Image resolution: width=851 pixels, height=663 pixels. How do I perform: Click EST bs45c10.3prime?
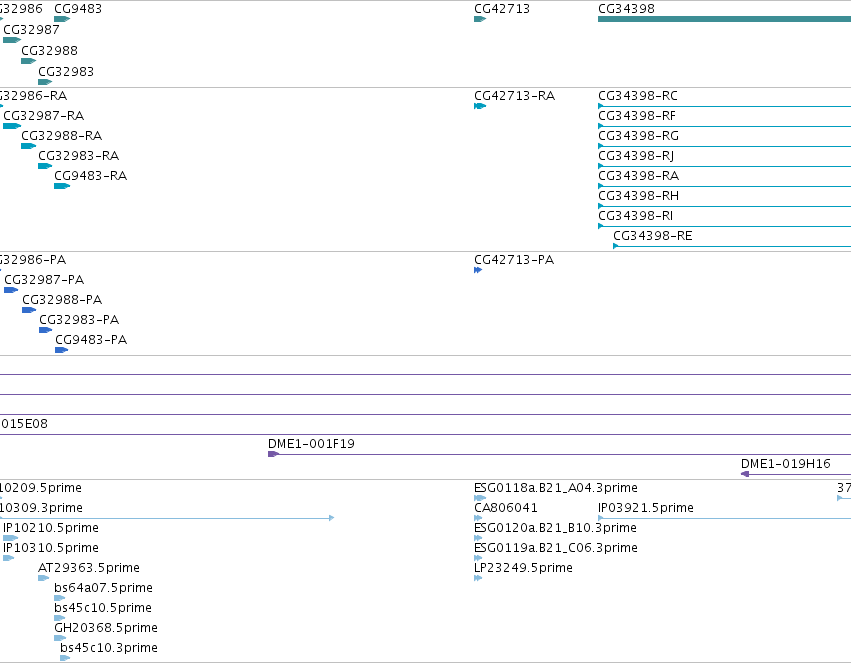point(65,658)
